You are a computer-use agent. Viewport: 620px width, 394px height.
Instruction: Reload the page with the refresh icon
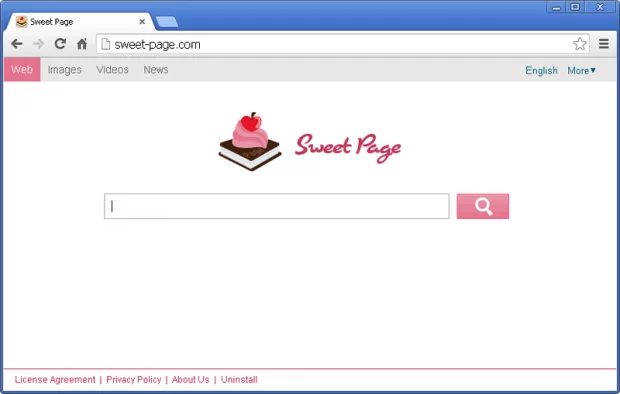[x=60, y=44]
